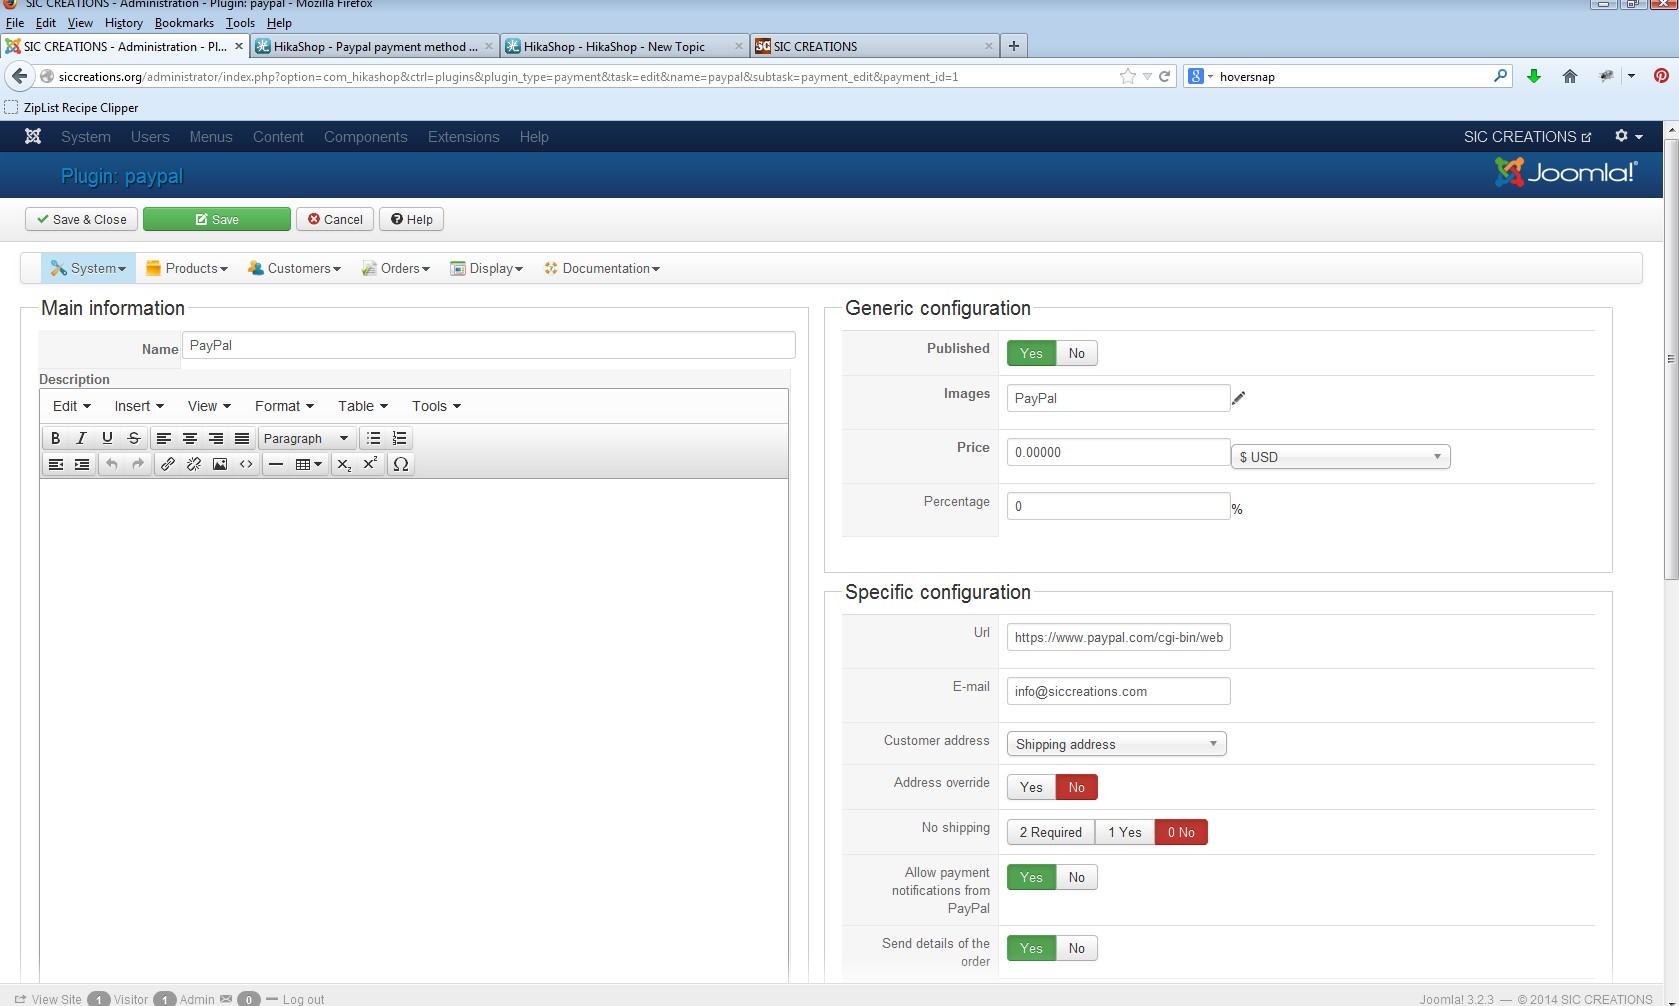Image resolution: width=1679 pixels, height=1006 pixels.
Task: Expand the HikaShop Orders menu
Action: point(395,268)
